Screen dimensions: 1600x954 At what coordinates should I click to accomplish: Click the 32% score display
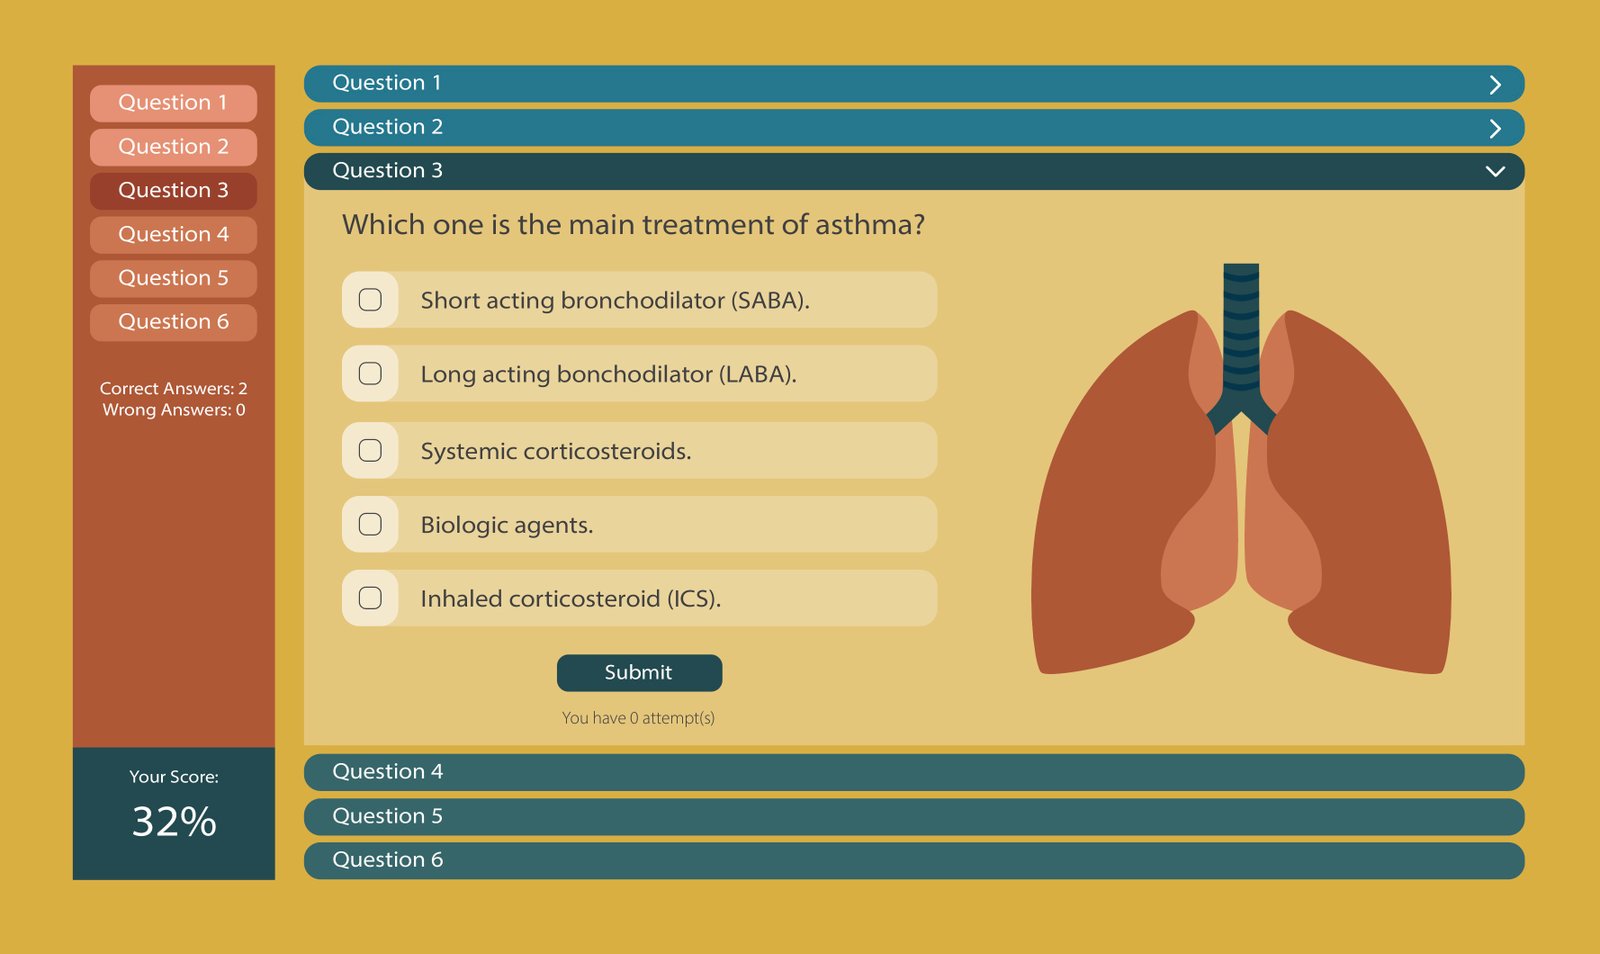174,822
